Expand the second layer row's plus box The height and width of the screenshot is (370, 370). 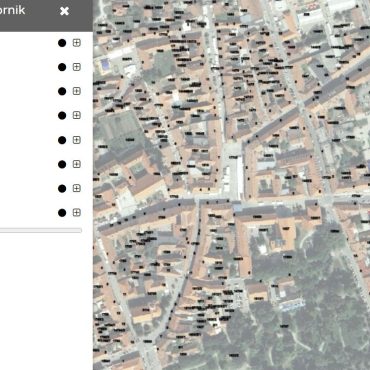pos(77,67)
